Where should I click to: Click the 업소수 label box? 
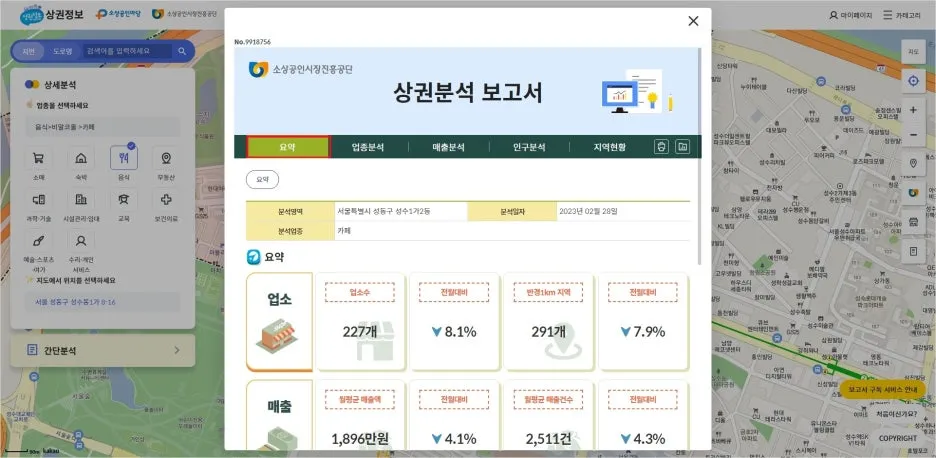360,292
